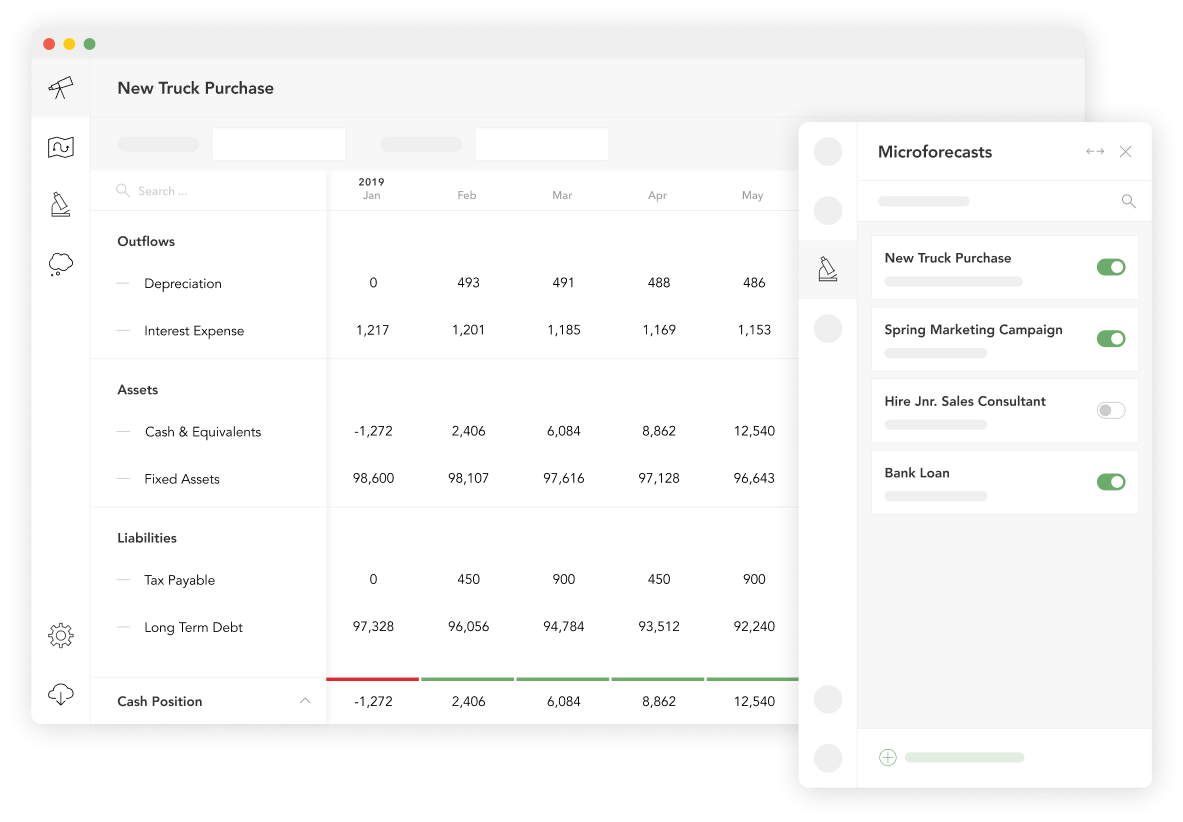1183x822 pixels.
Task: Select the microscope icon in the left sidebar
Action: [60, 204]
